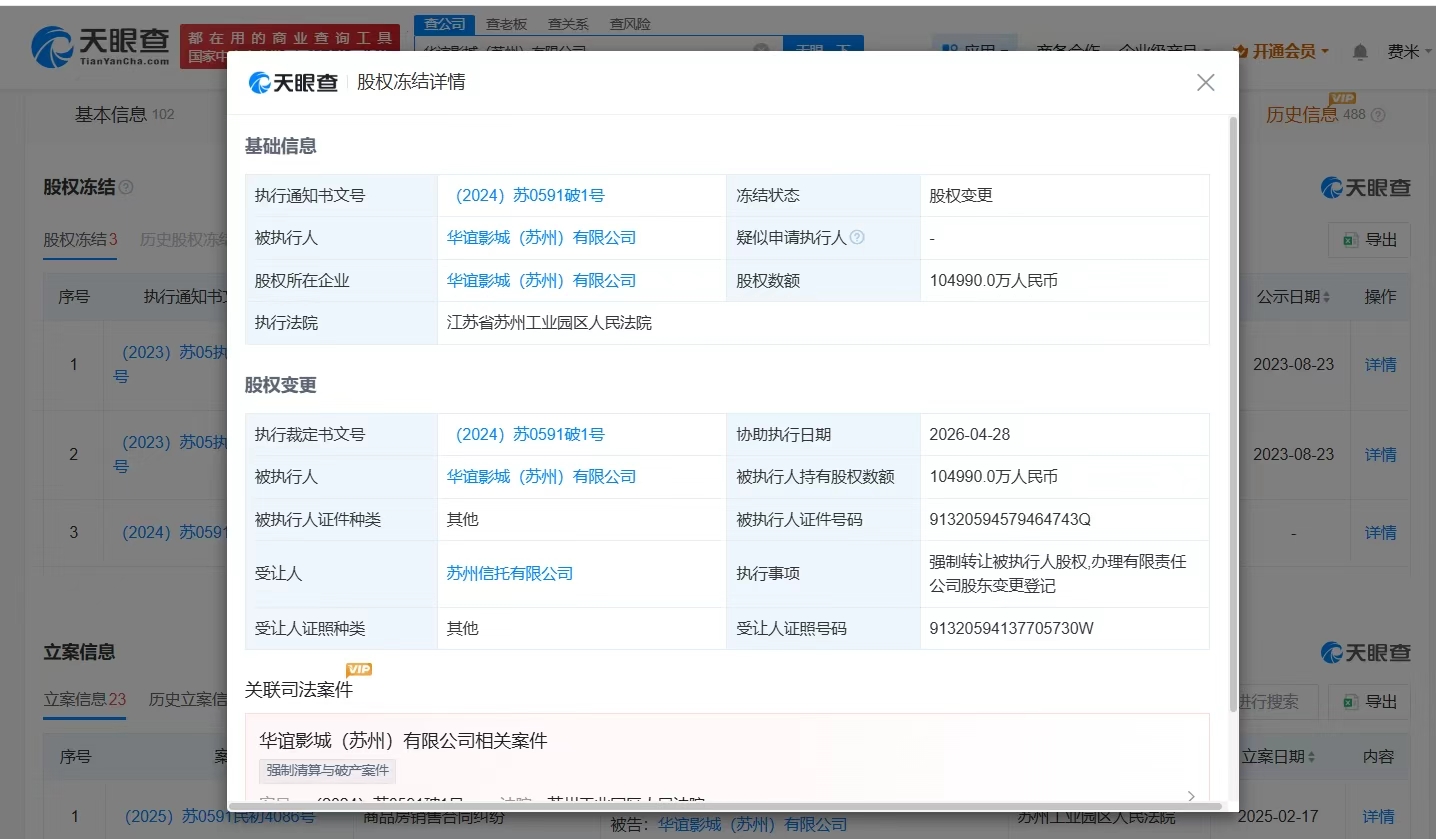Click the VIP badge above 历史信息
This screenshot has width=1436, height=839.
pos(1342,98)
